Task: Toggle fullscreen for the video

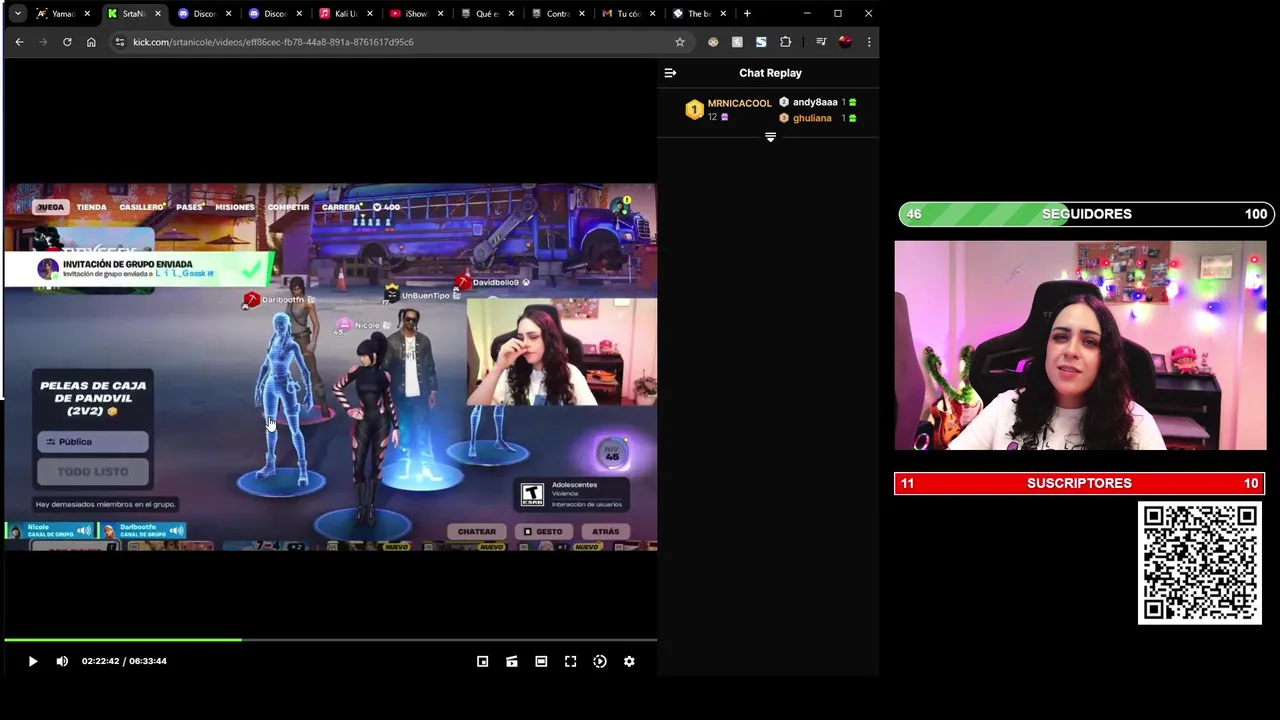Action: click(570, 661)
